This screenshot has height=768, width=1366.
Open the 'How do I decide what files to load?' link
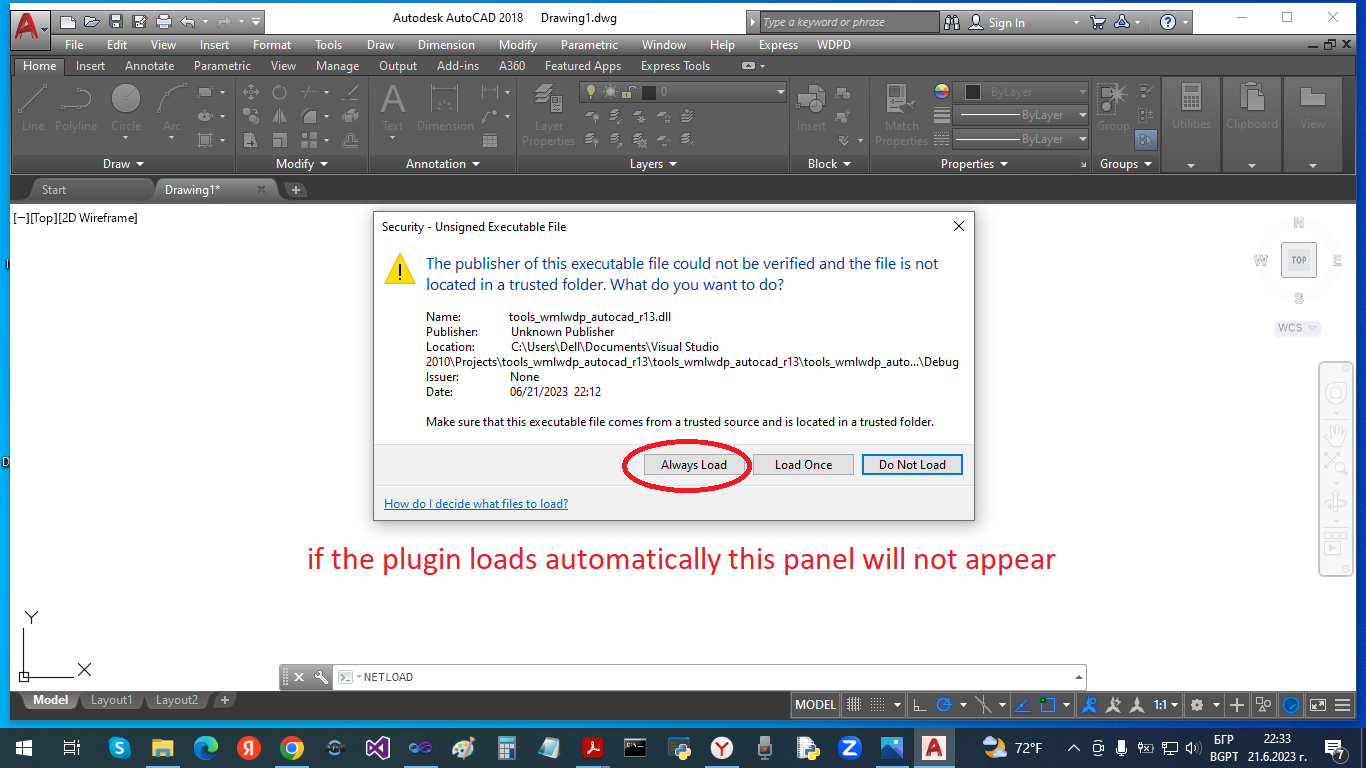476,504
